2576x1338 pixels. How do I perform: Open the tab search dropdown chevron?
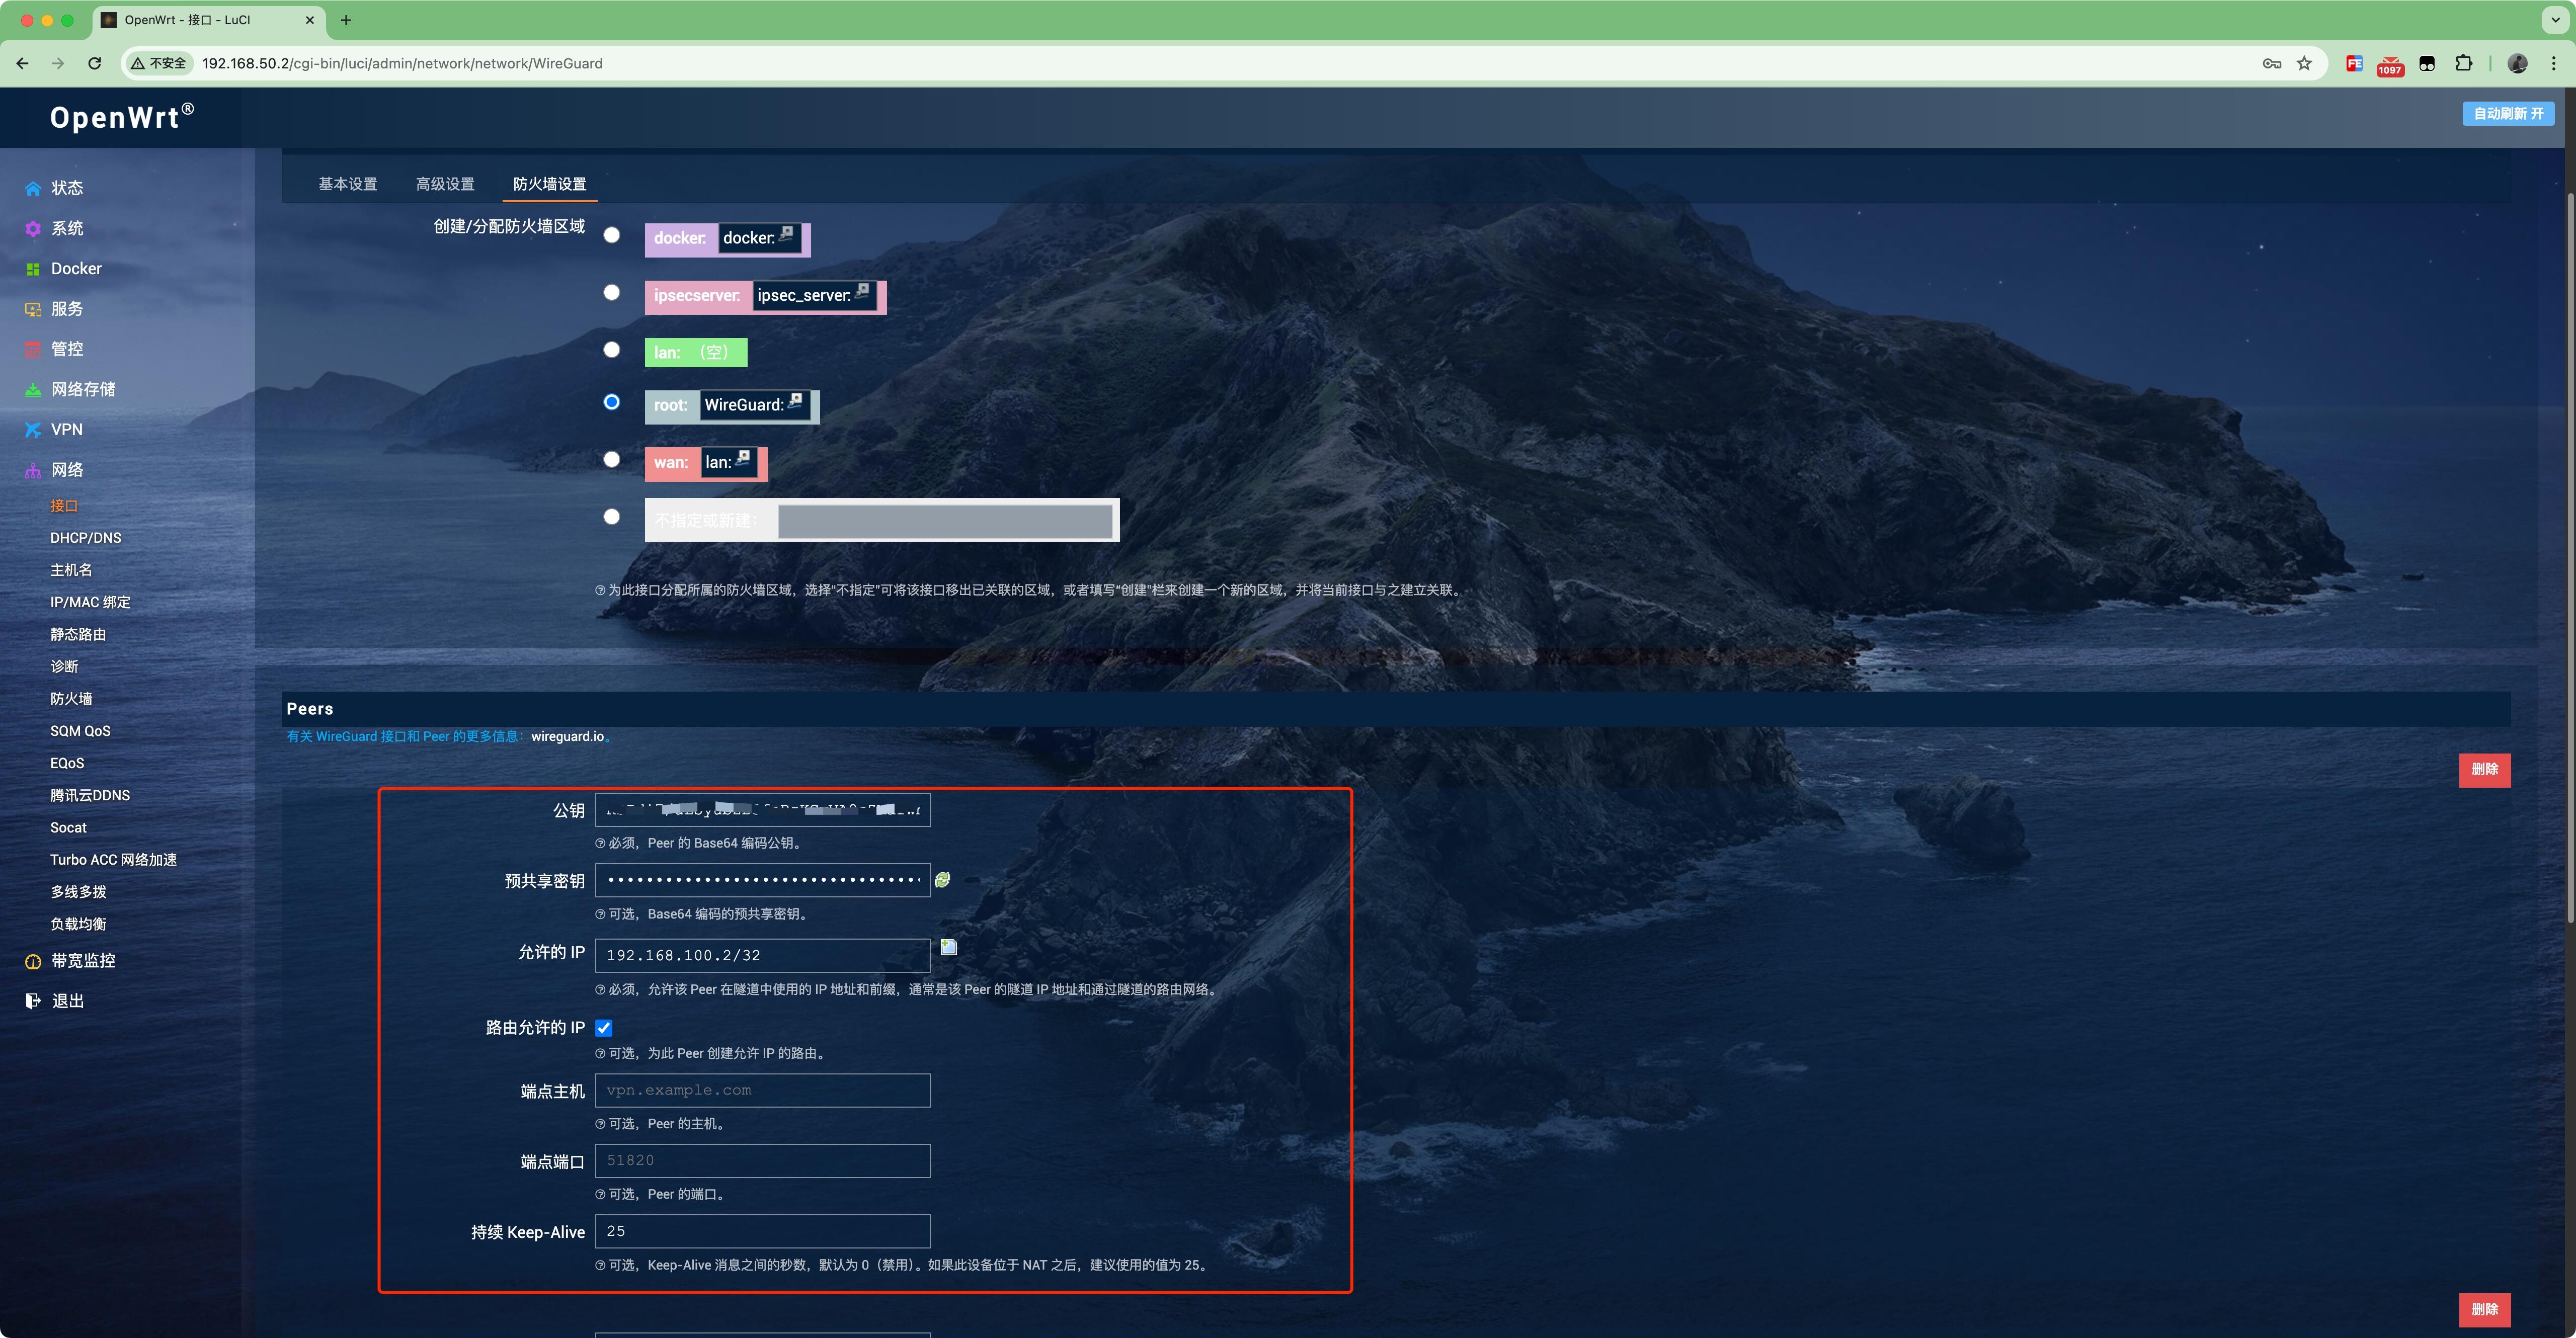pos(2555,20)
